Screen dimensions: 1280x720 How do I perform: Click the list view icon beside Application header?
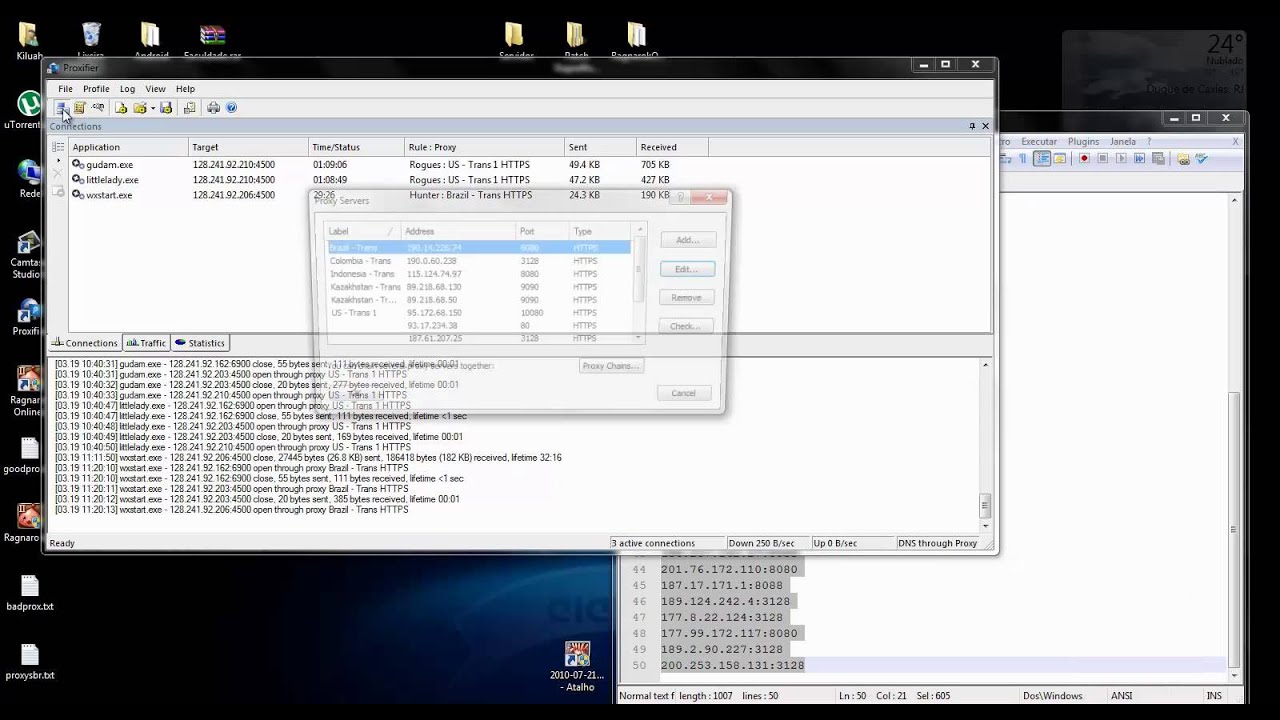58,147
